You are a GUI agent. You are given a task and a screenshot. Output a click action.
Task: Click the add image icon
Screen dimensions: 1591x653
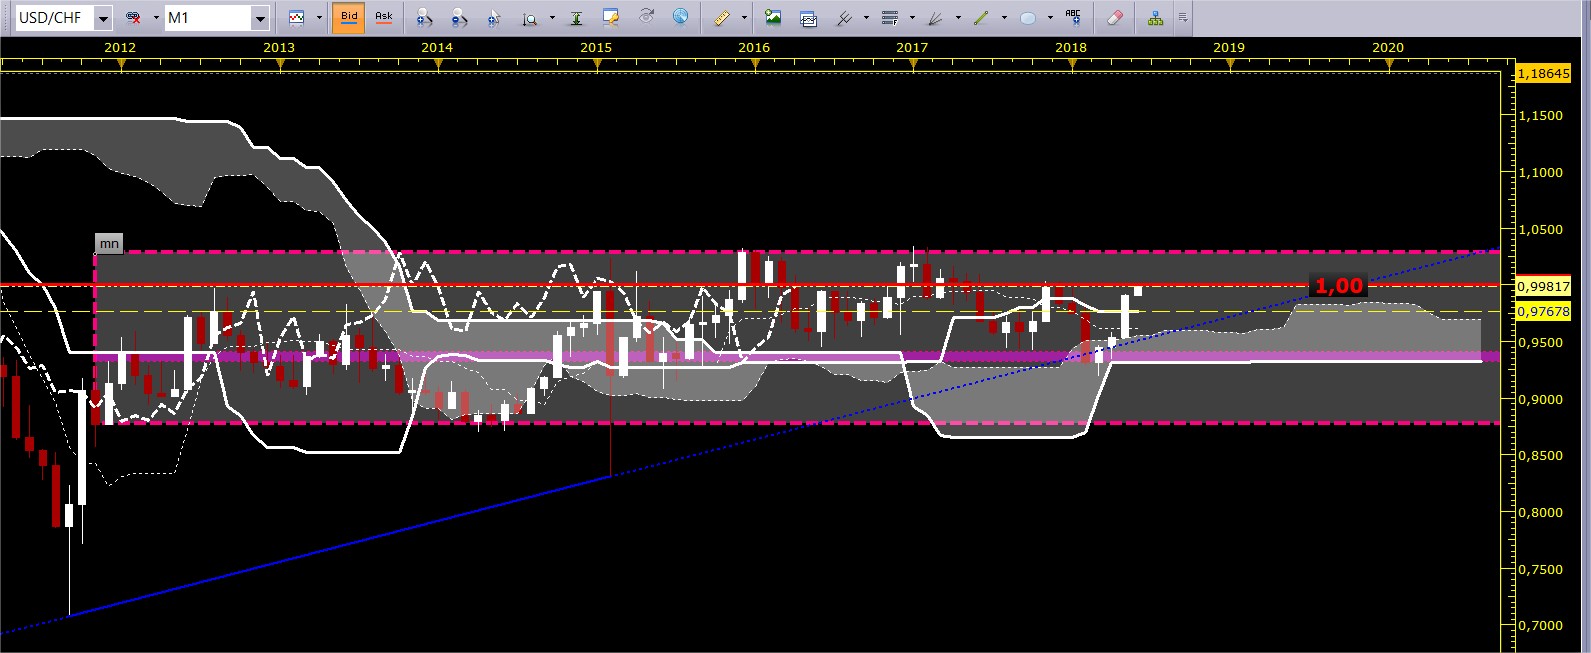(x=773, y=17)
